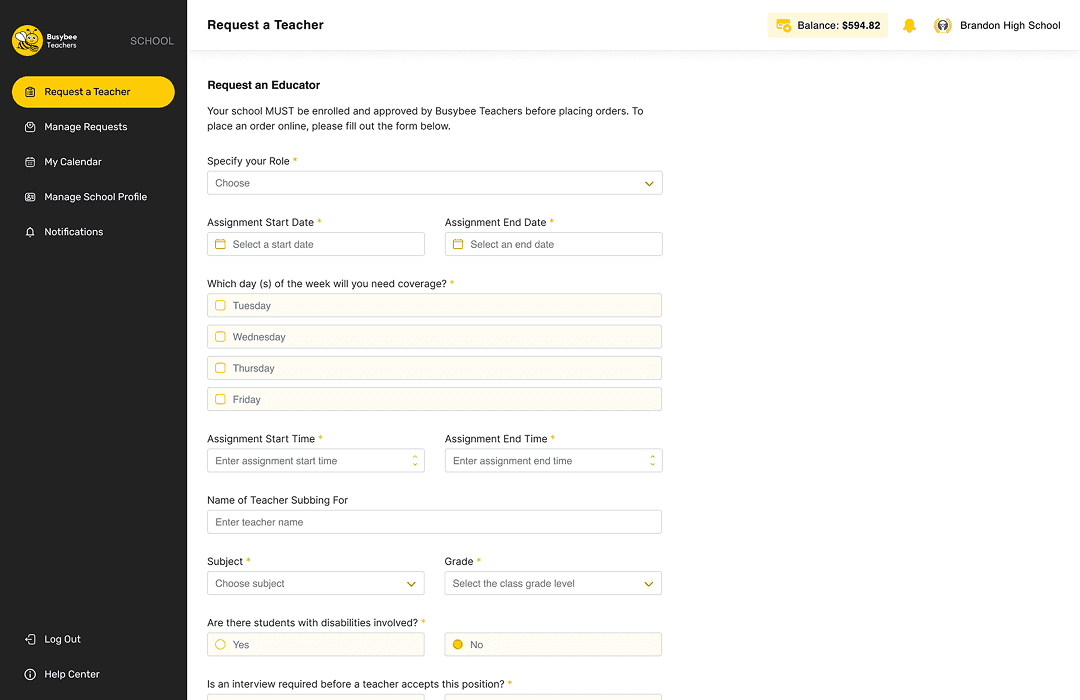Click the Balance $594.82 button
Image resolution: width=1080 pixels, height=700 pixels.
(x=827, y=24)
